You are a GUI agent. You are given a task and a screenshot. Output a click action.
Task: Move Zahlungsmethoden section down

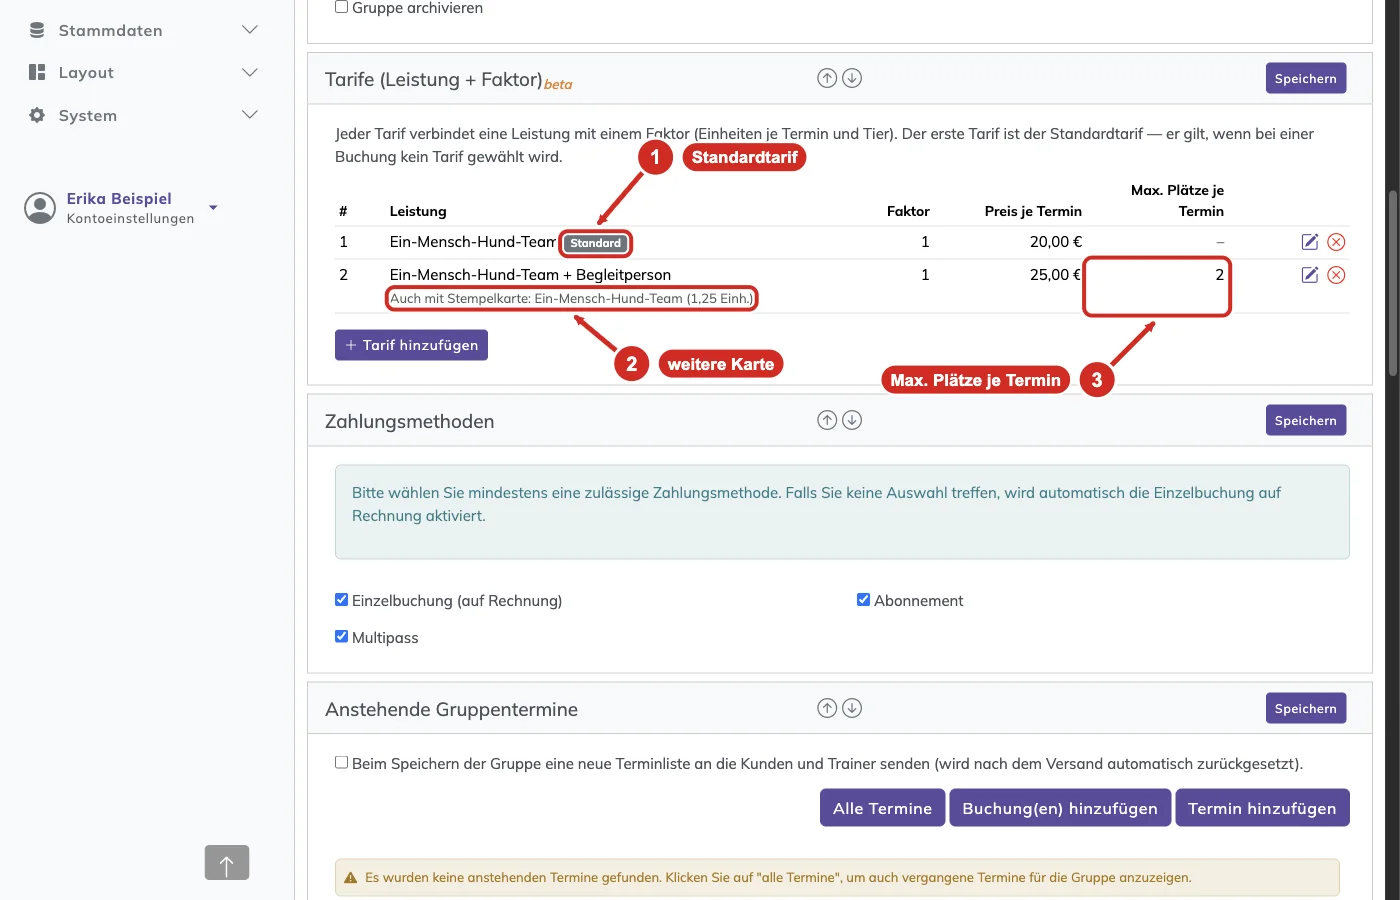(852, 420)
